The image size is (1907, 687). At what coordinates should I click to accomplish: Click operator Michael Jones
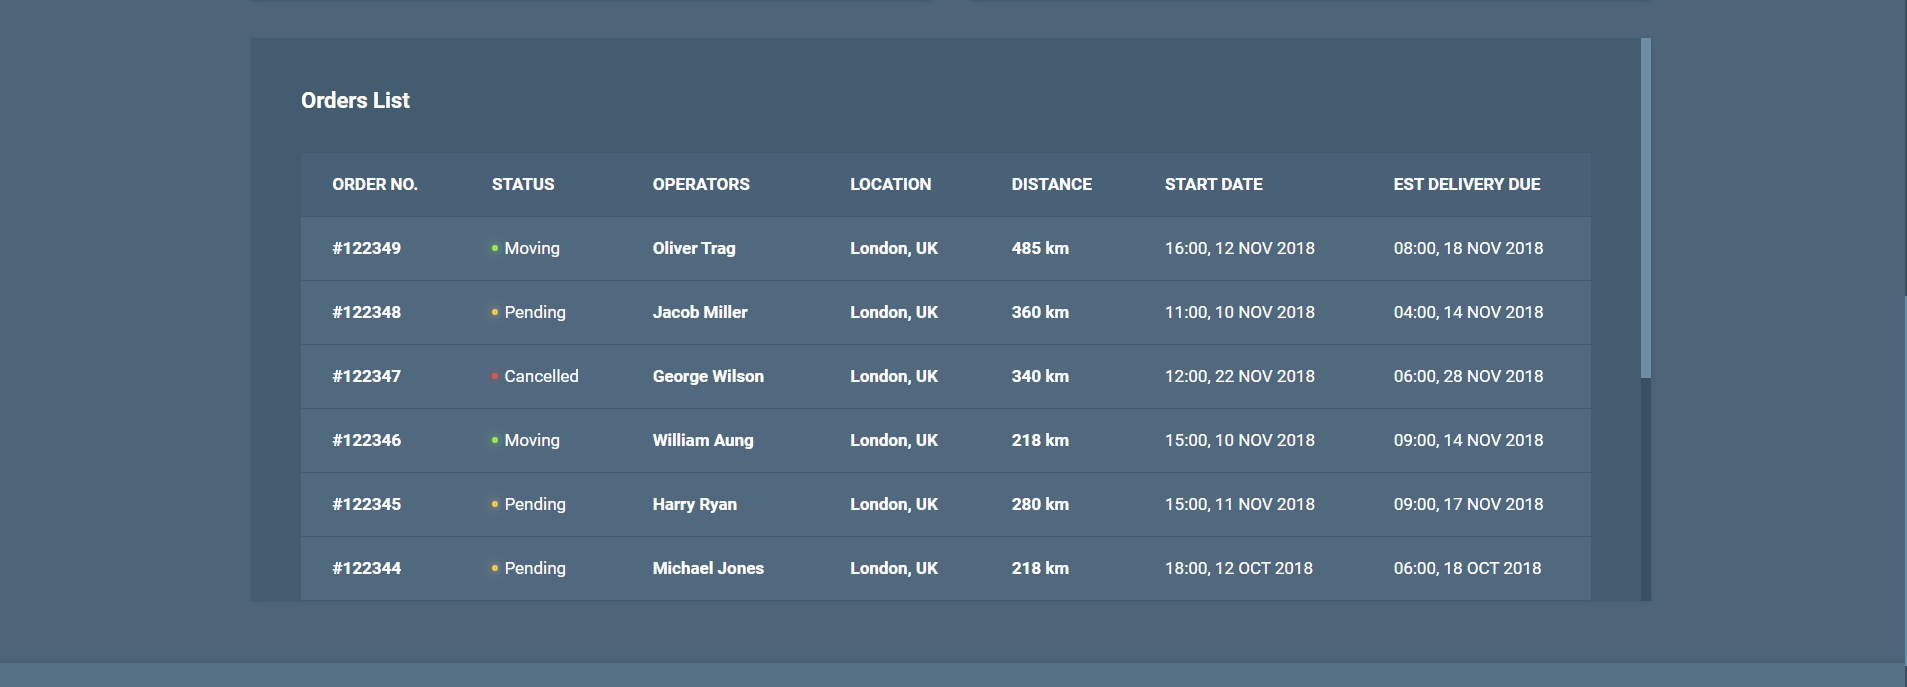pyautogui.click(x=708, y=568)
